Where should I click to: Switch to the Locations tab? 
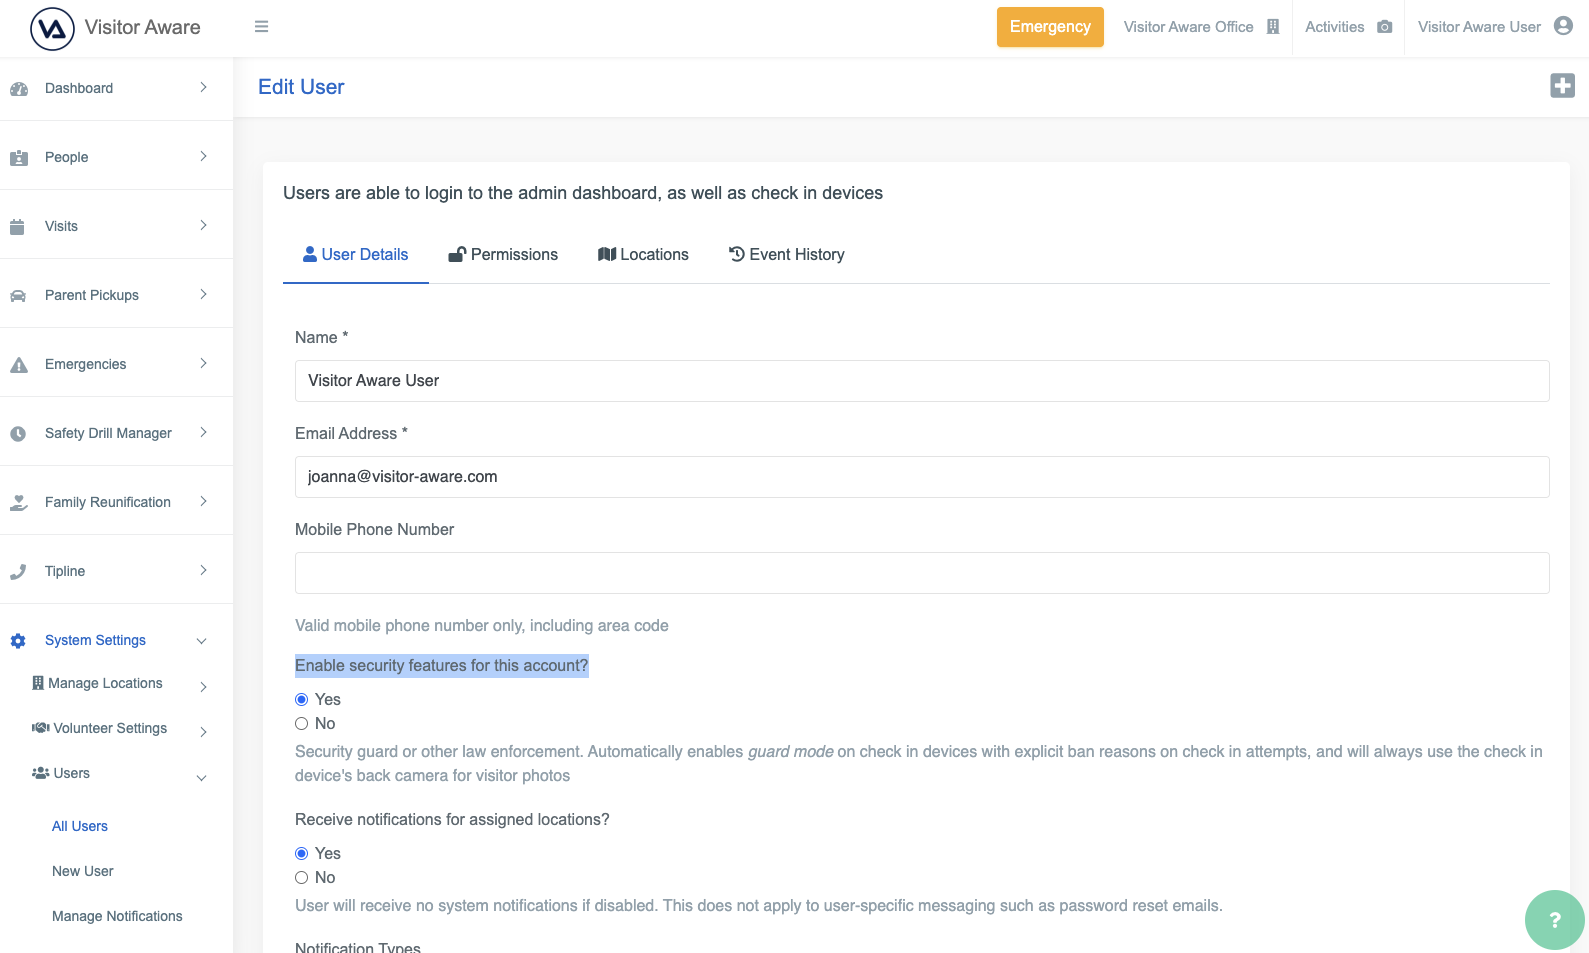[643, 255]
